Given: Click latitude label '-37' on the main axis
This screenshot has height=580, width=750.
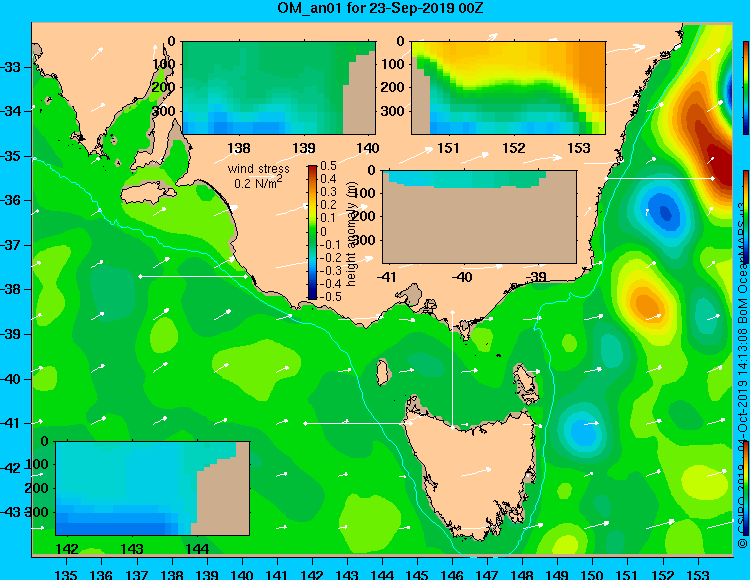Looking at the screenshot, I should point(11,245).
